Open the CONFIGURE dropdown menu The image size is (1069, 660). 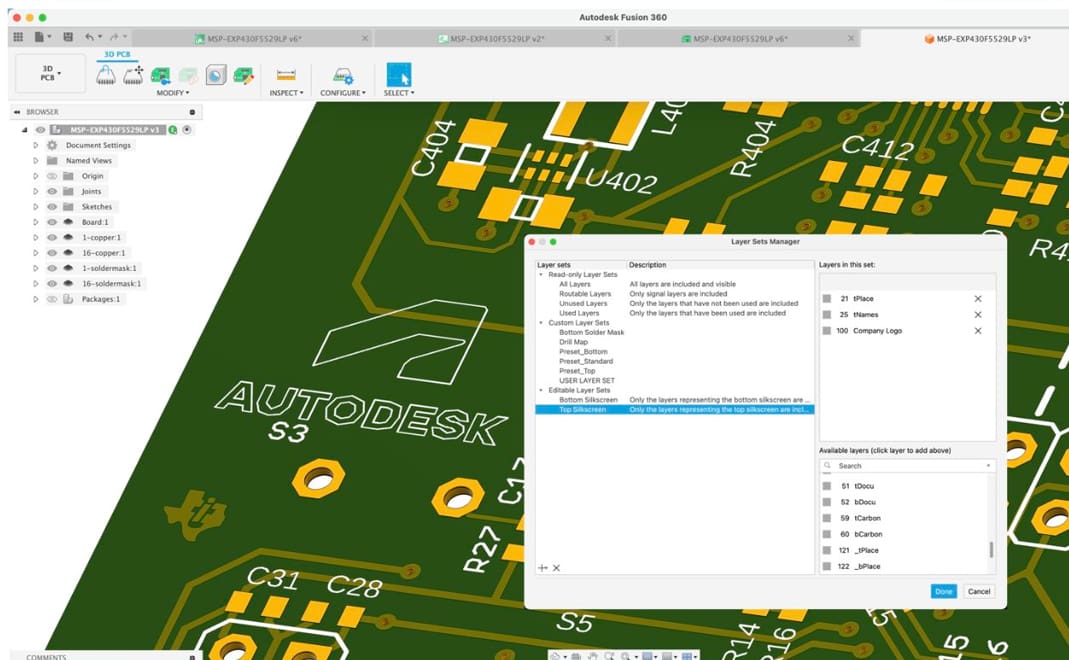[343, 93]
